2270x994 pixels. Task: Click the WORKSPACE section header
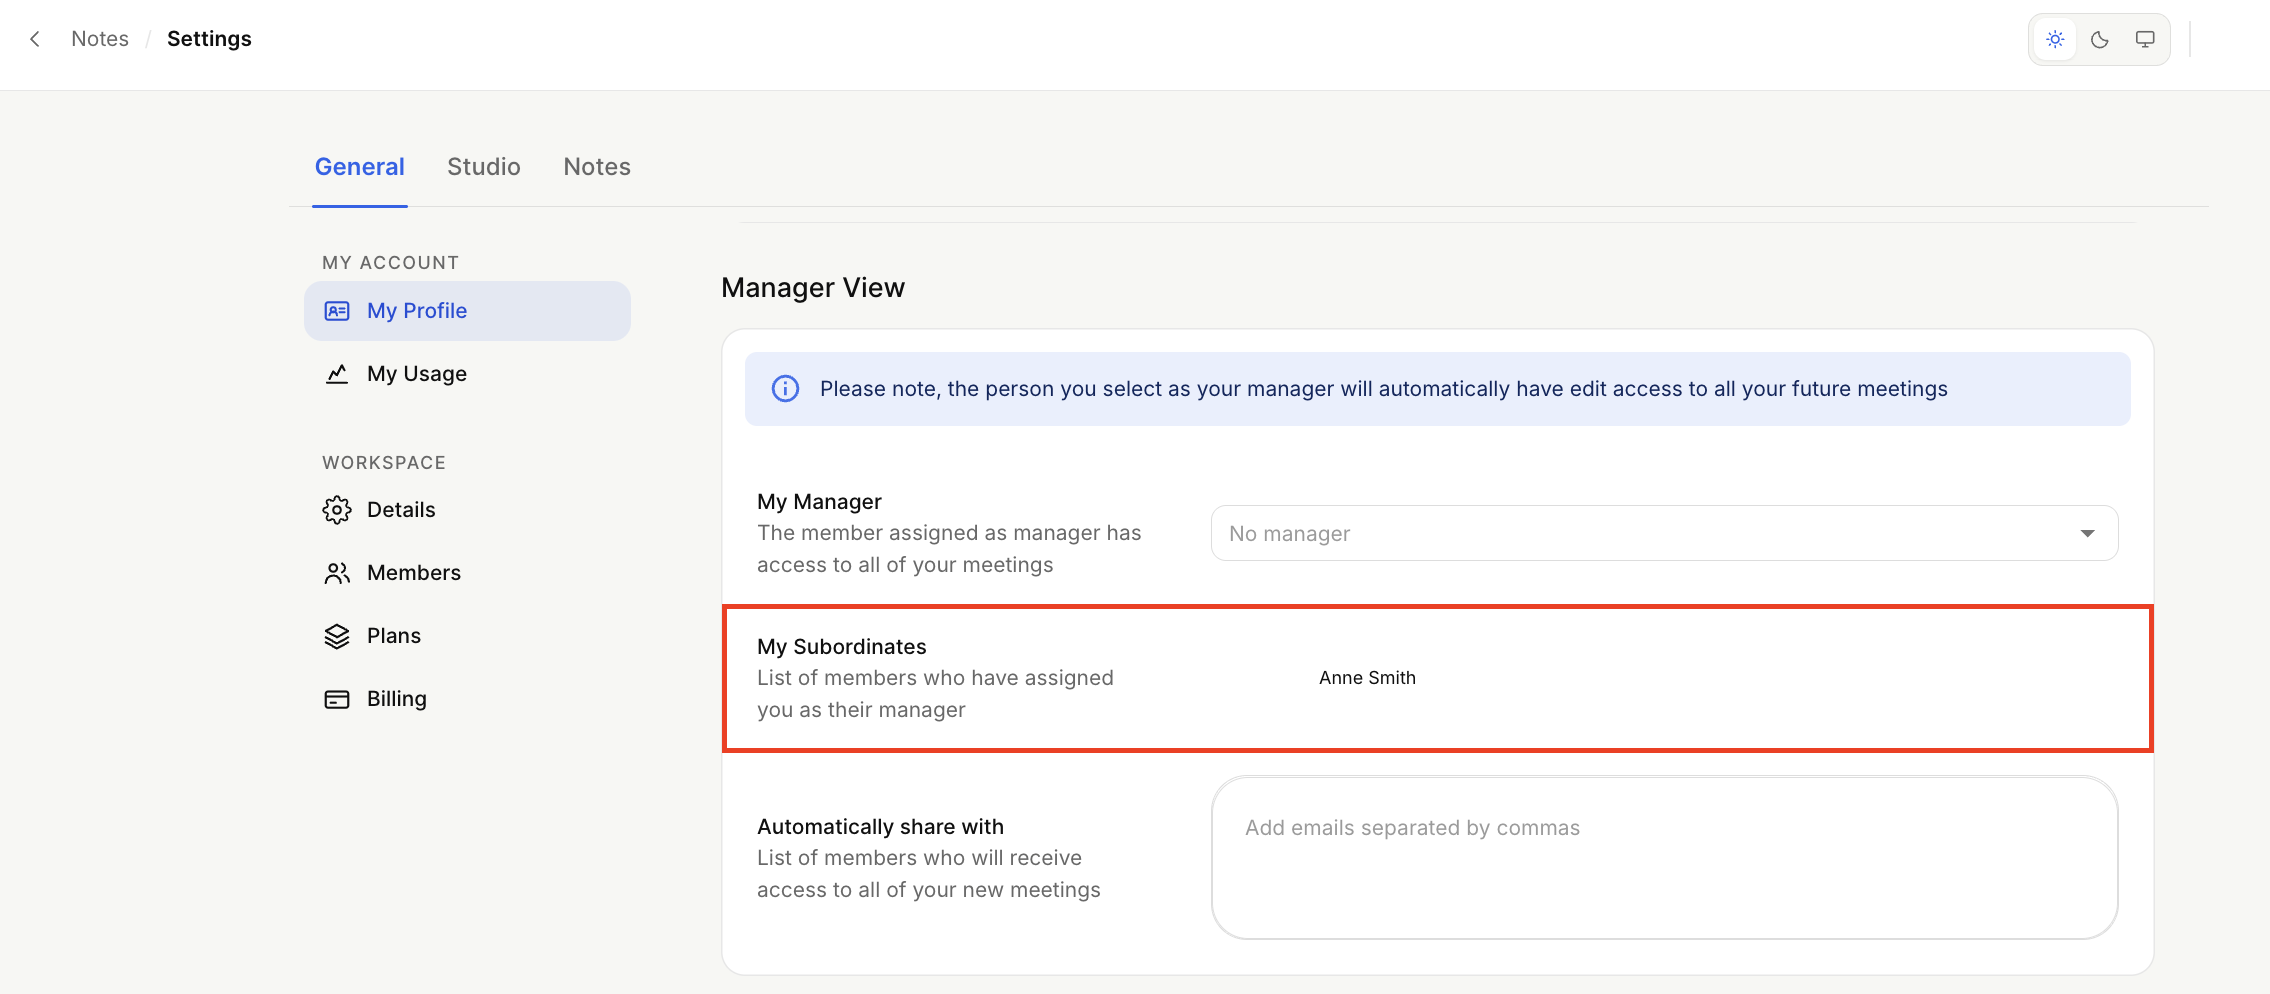[384, 463]
